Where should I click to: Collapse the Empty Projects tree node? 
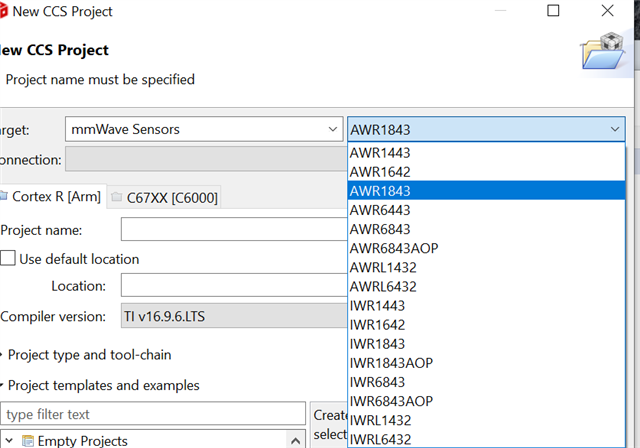pyautogui.click(x=9, y=441)
